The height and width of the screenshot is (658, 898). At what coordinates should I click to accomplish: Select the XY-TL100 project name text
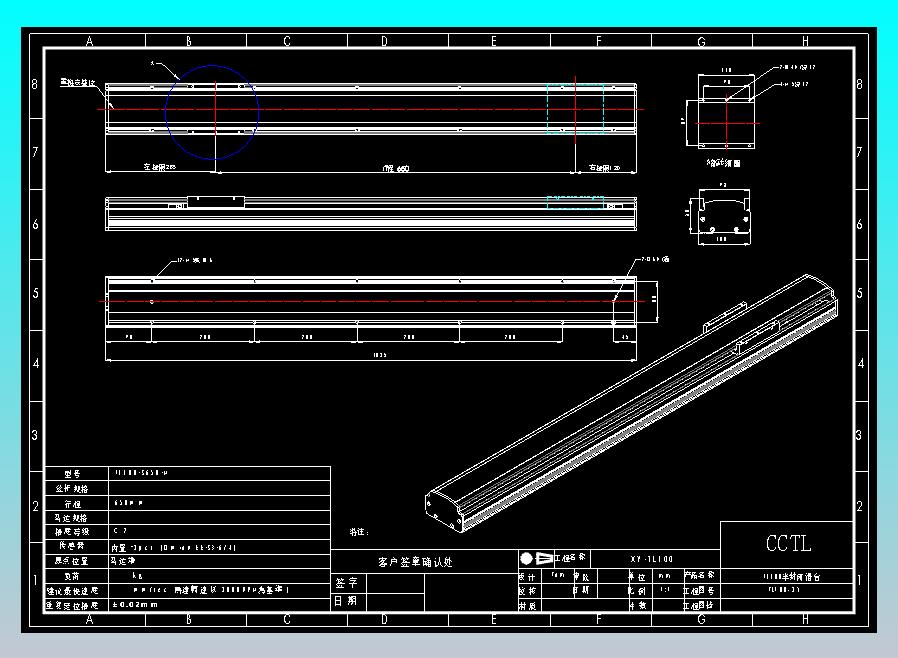[652, 559]
